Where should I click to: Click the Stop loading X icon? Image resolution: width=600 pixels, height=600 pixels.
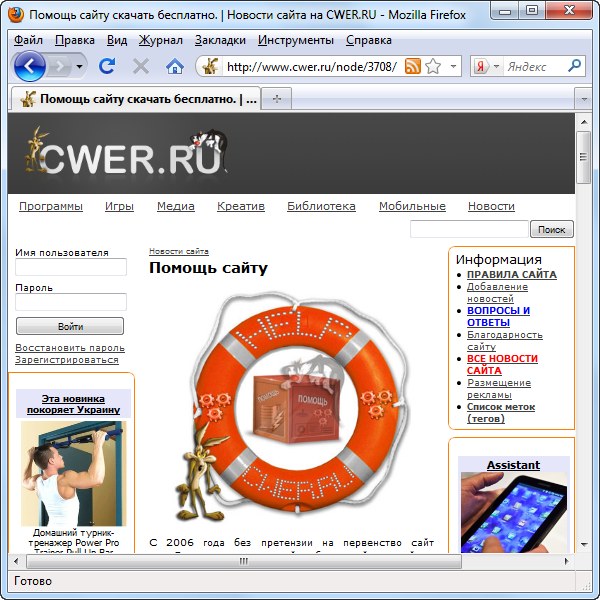coord(141,67)
